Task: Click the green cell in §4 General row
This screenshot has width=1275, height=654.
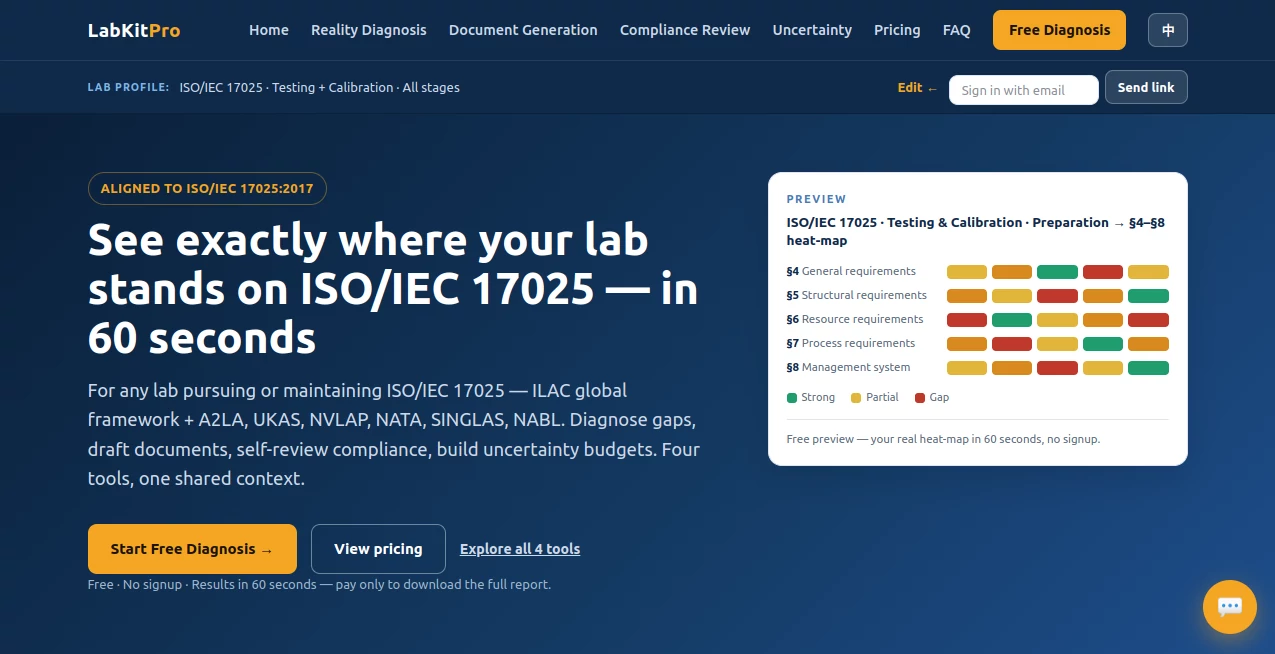Action: coord(1057,272)
